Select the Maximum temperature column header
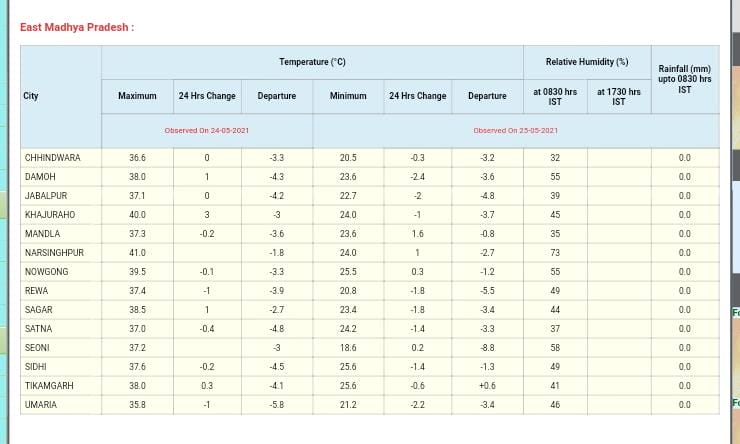The image size is (740, 444). coord(137,96)
